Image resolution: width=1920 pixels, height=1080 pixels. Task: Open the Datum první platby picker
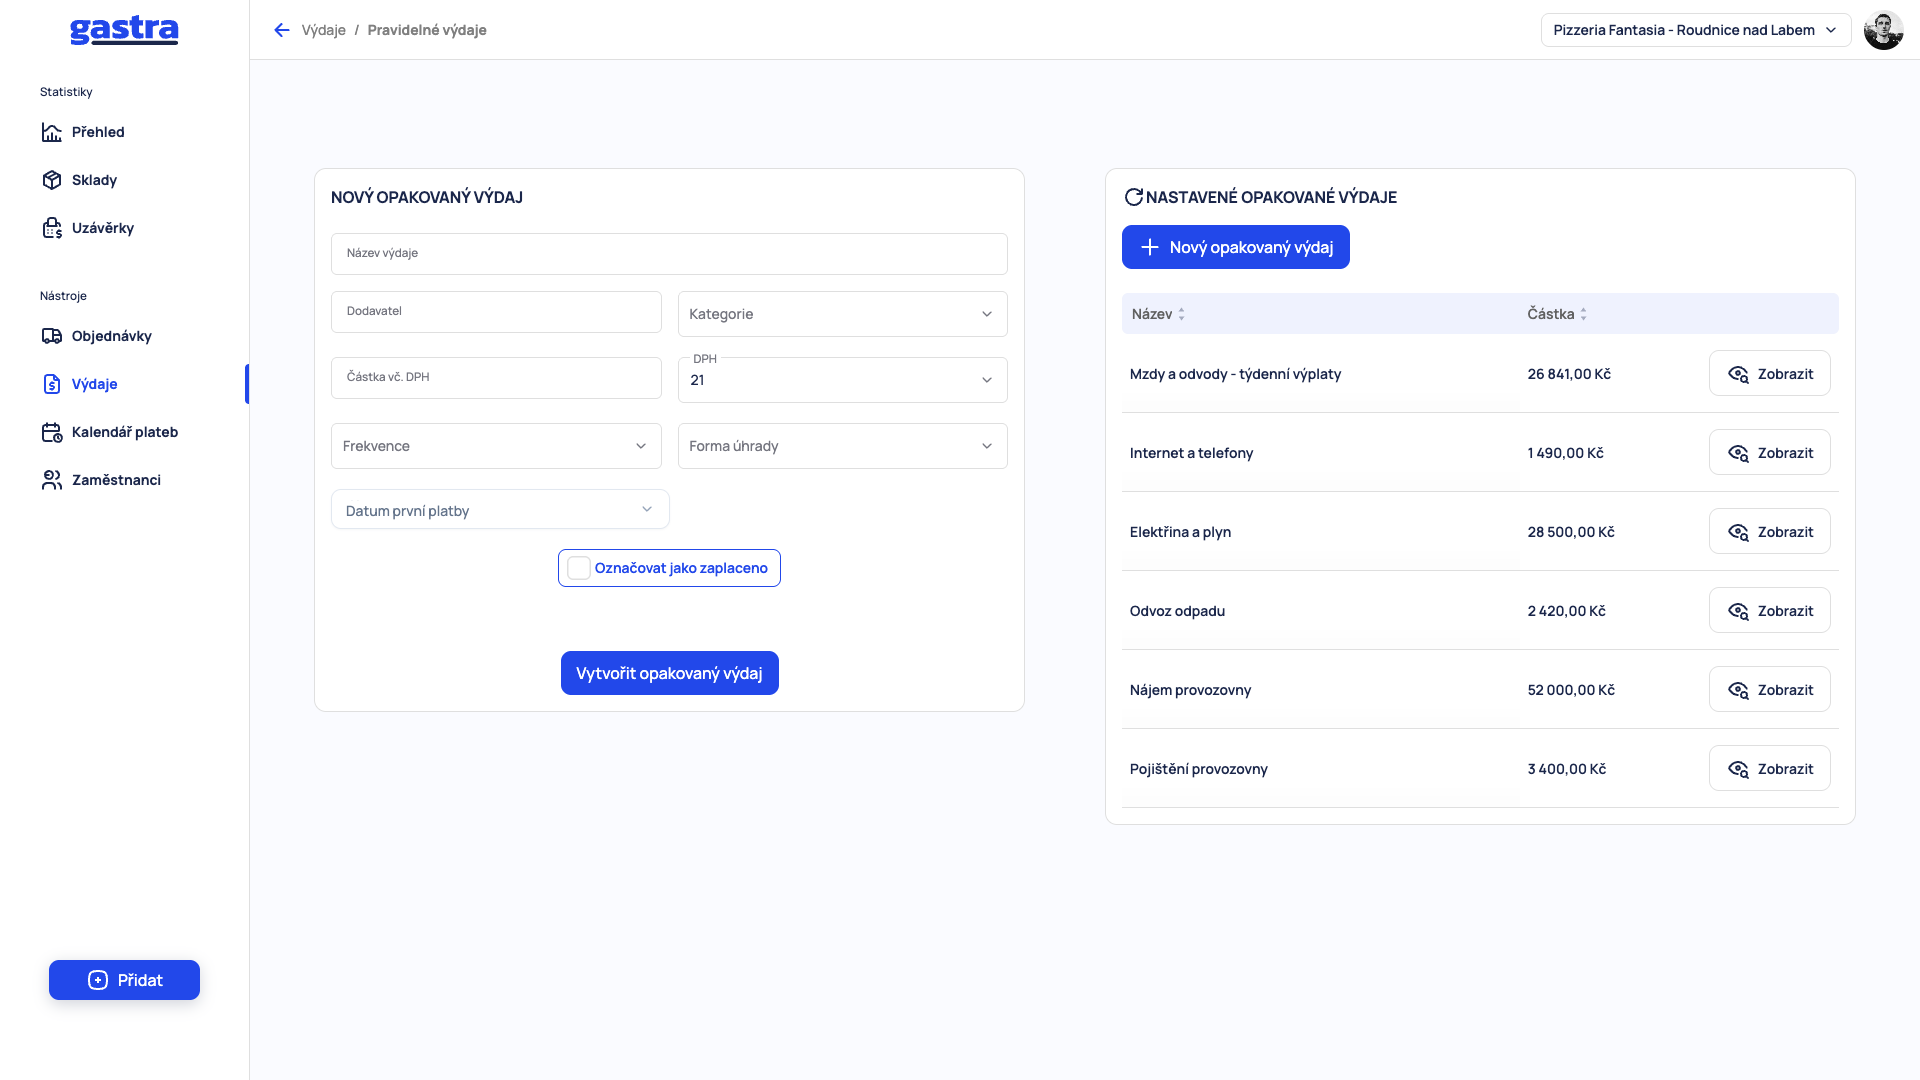click(500, 510)
